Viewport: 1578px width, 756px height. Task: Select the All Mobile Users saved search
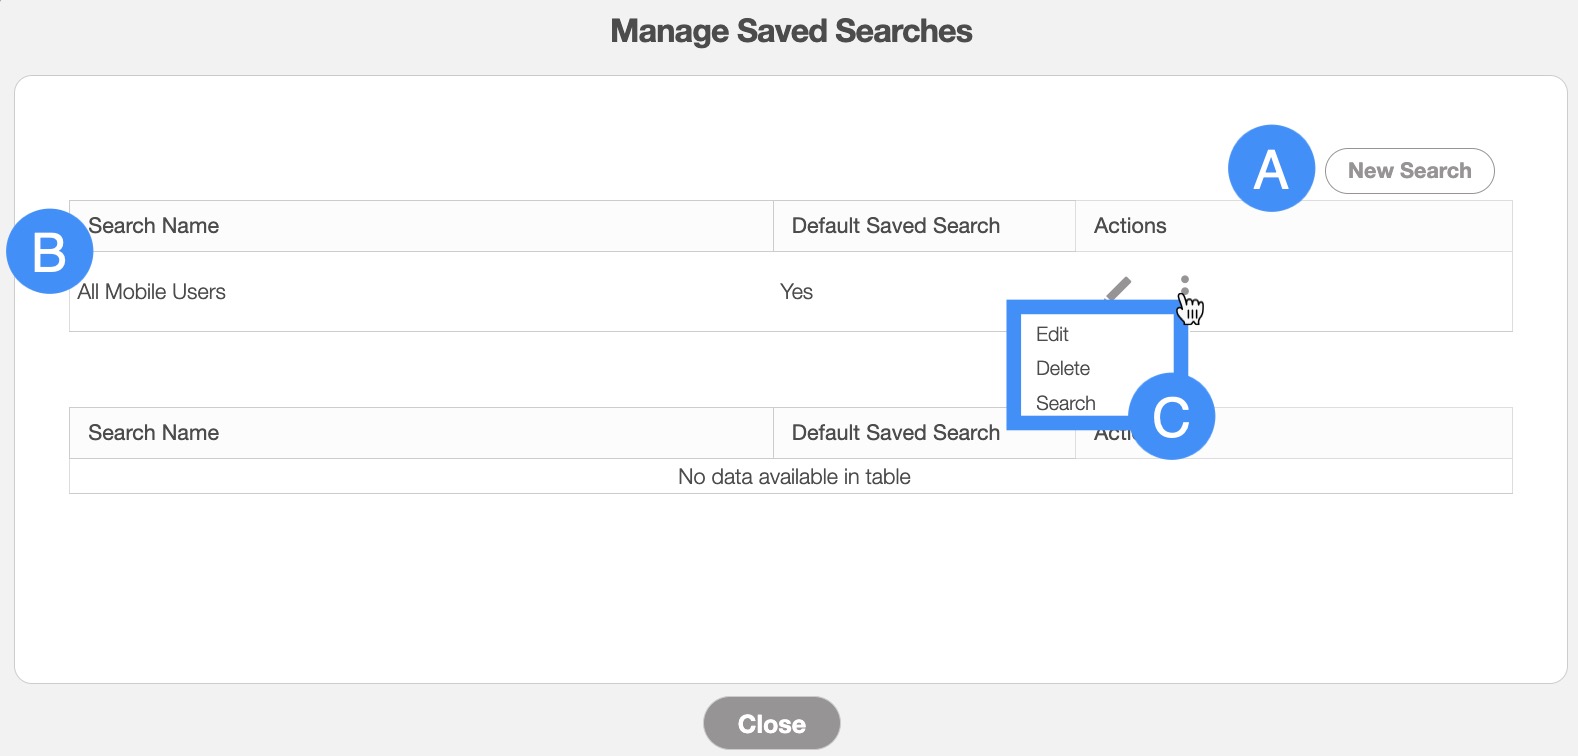152,292
